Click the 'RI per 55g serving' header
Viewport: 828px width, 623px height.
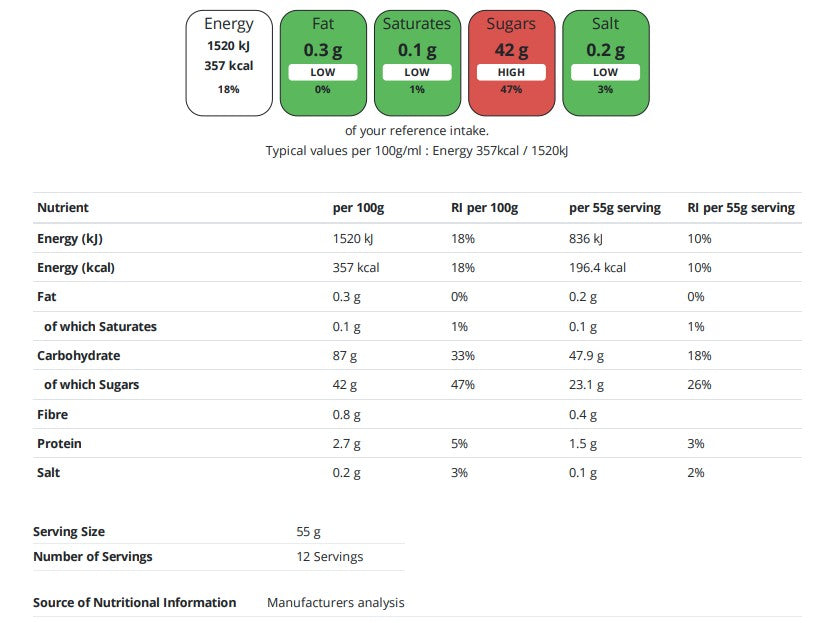click(741, 208)
